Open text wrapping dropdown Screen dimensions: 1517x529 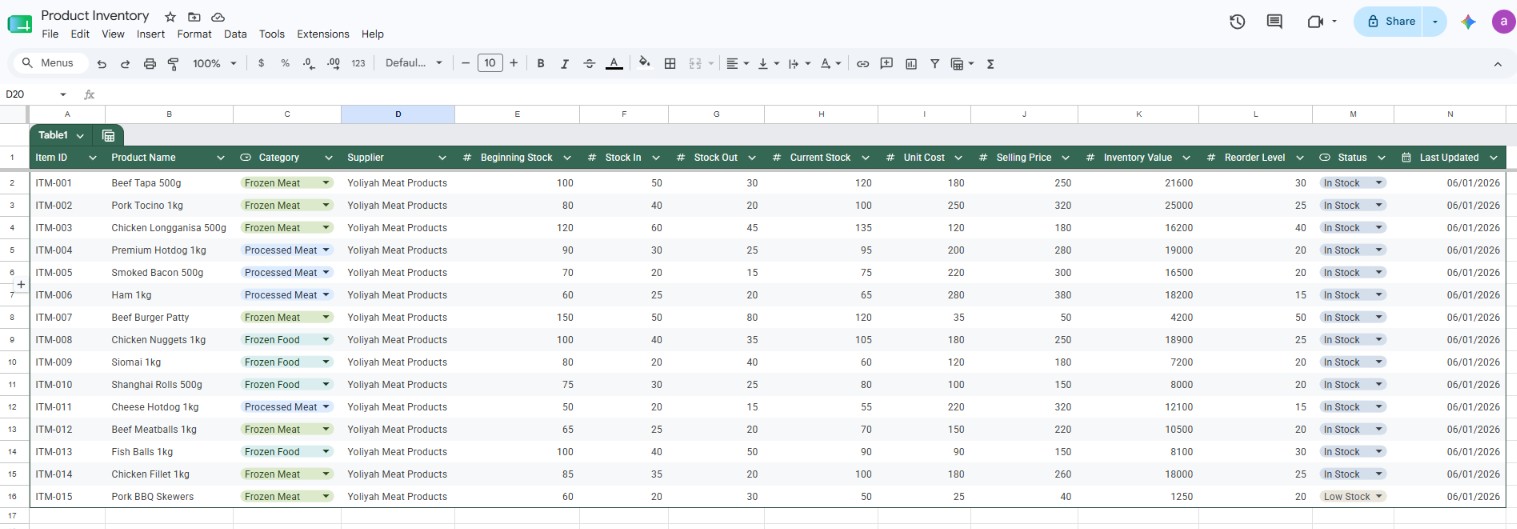click(799, 63)
